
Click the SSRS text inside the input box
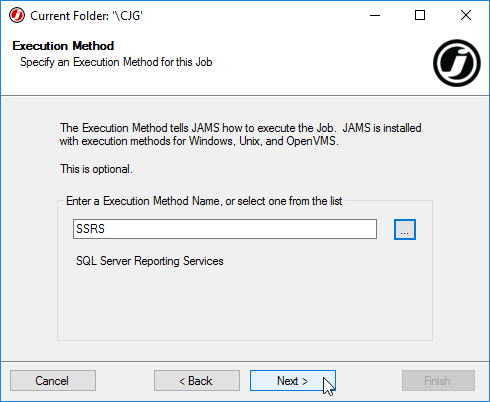[x=90, y=229]
